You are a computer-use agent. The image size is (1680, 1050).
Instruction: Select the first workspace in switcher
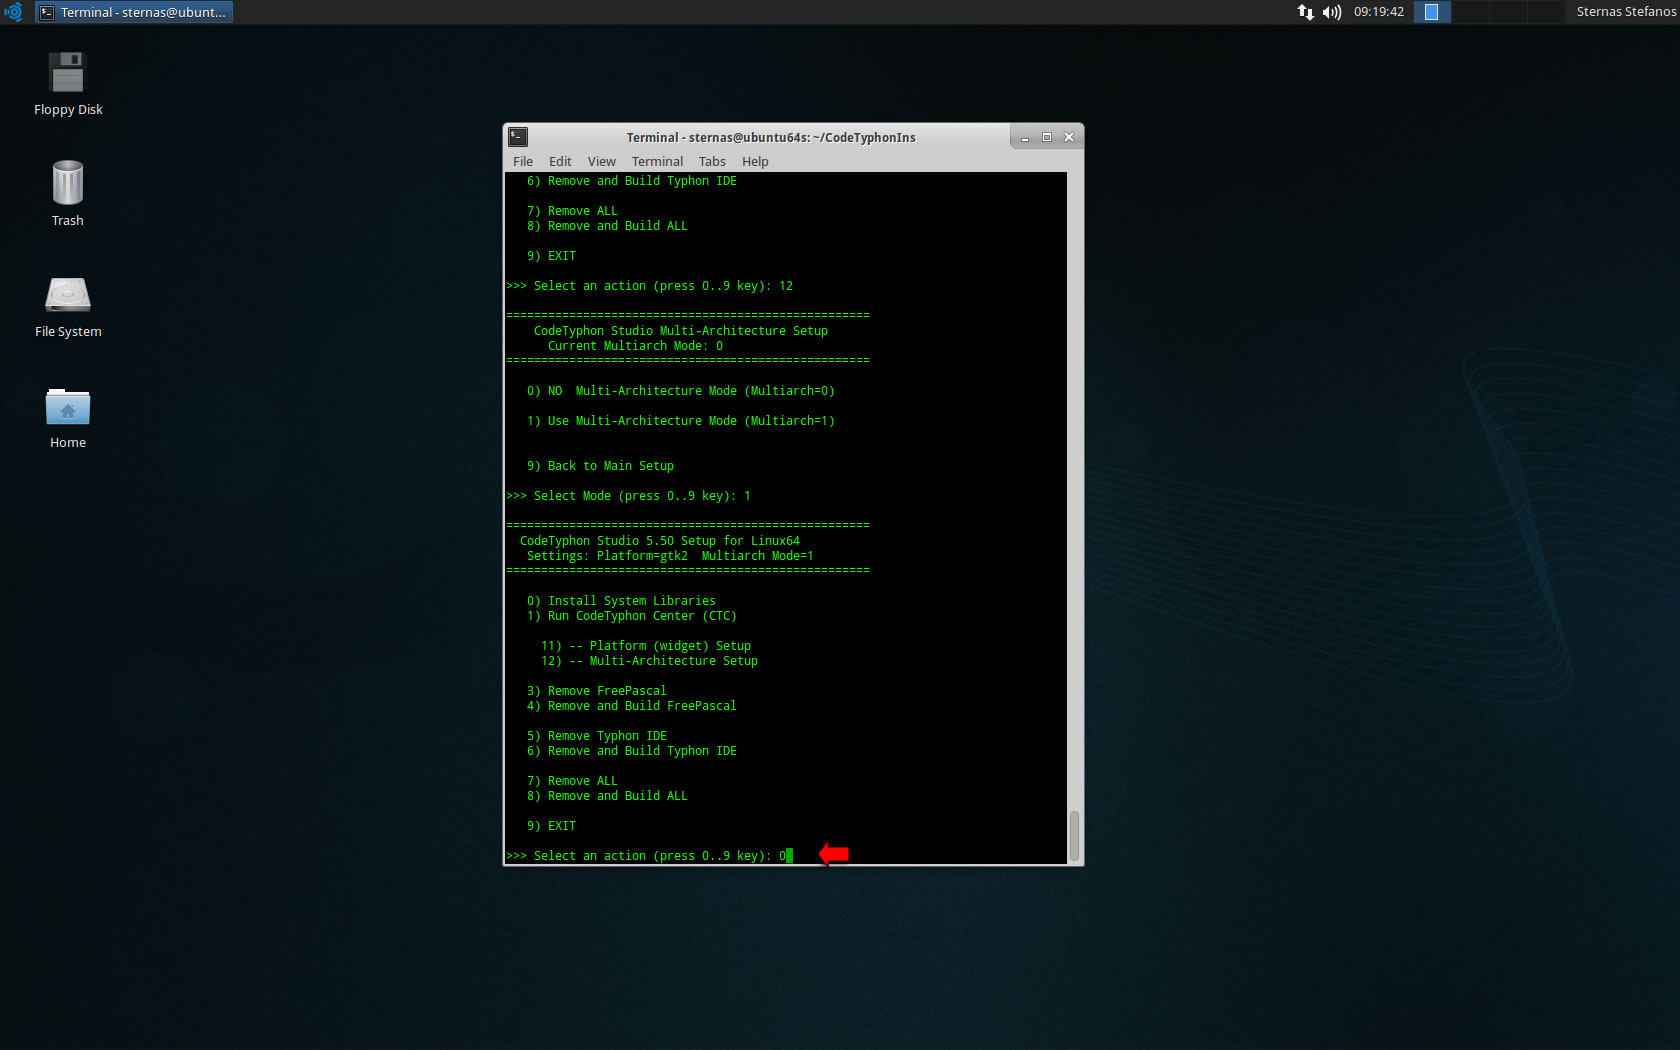(x=1432, y=12)
